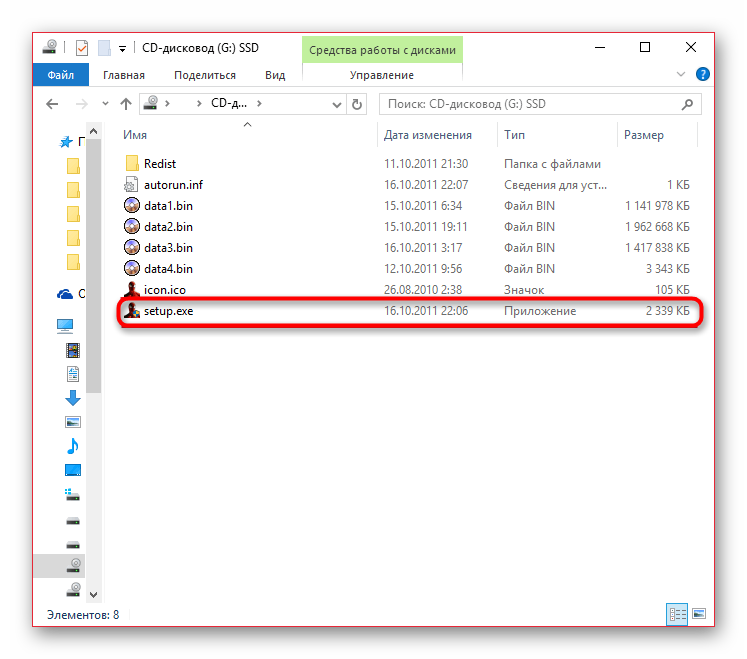Open the Customize Quick Access Toolbar dropdown
The width and height of the screenshot is (747, 659).
tap(122, 49)
